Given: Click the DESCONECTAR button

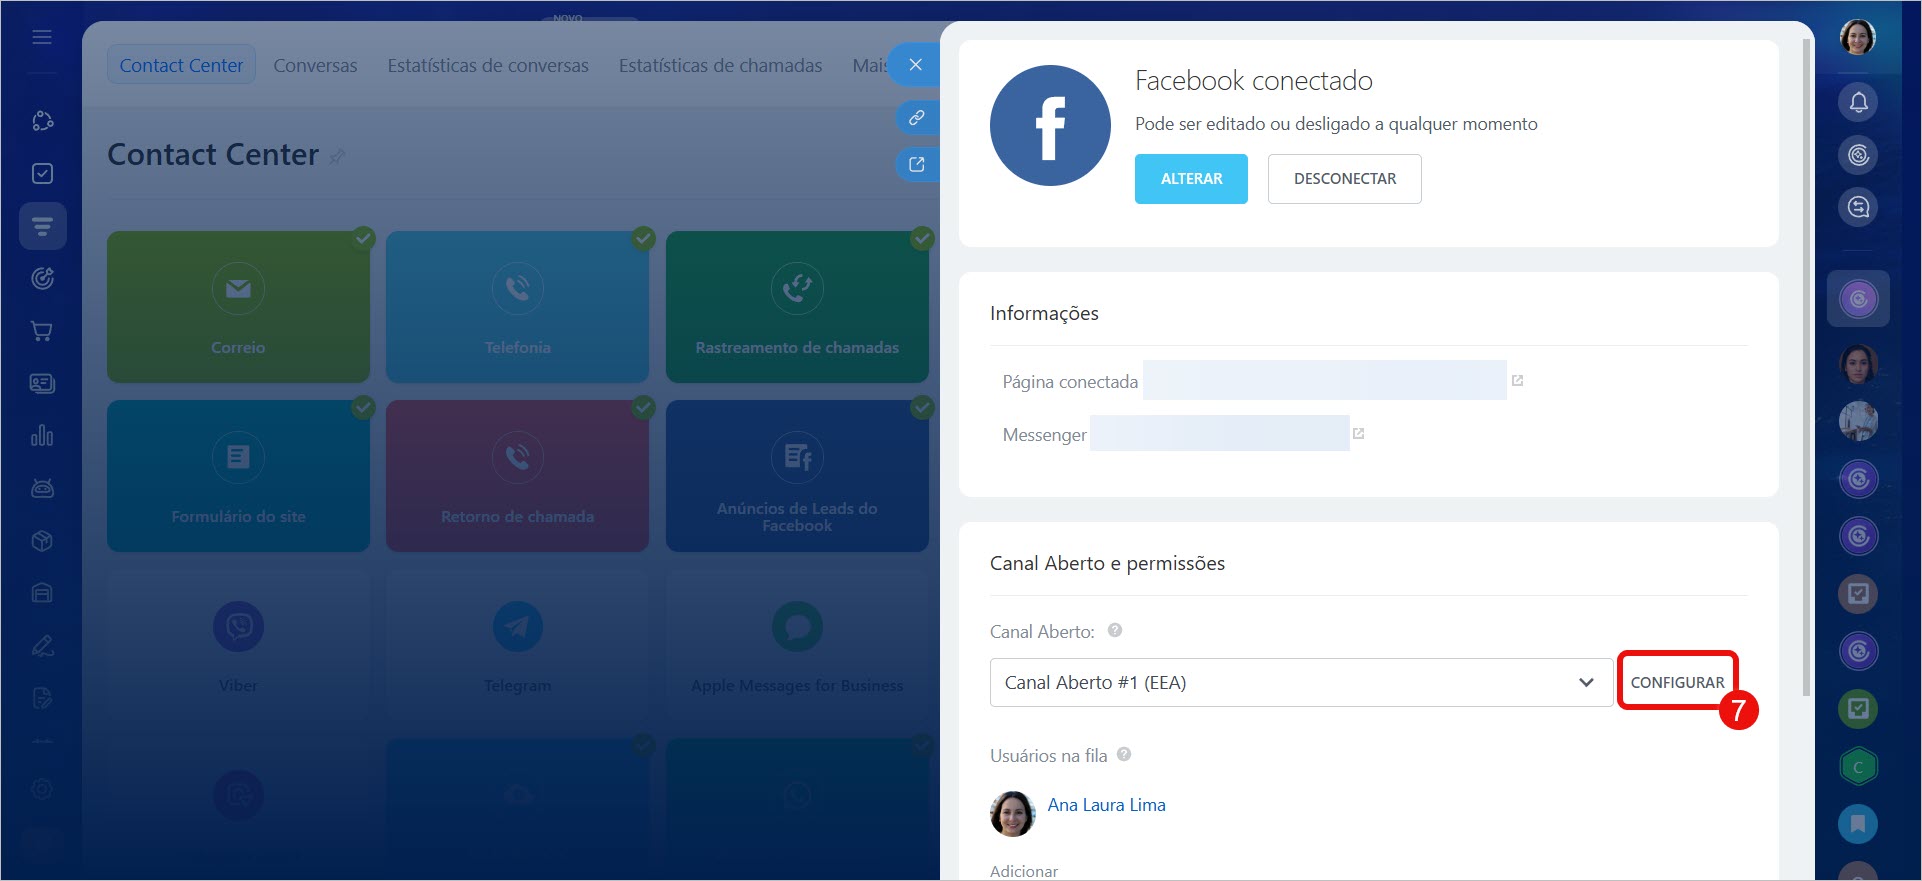Looking at the screenshot, I should click(1344, 179).
